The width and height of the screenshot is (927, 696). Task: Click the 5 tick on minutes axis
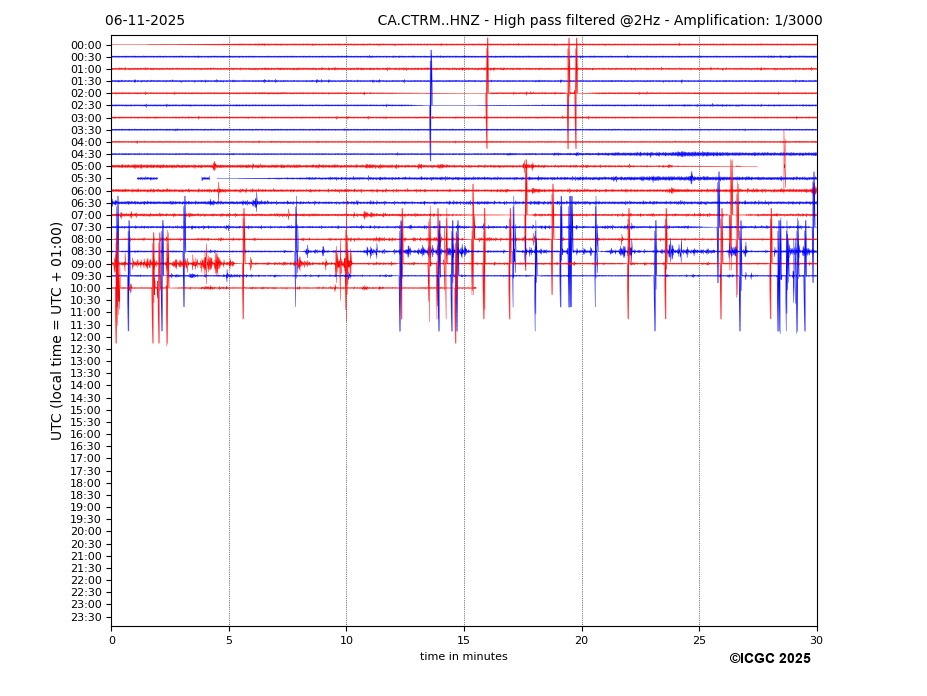[x=229, y=640]
